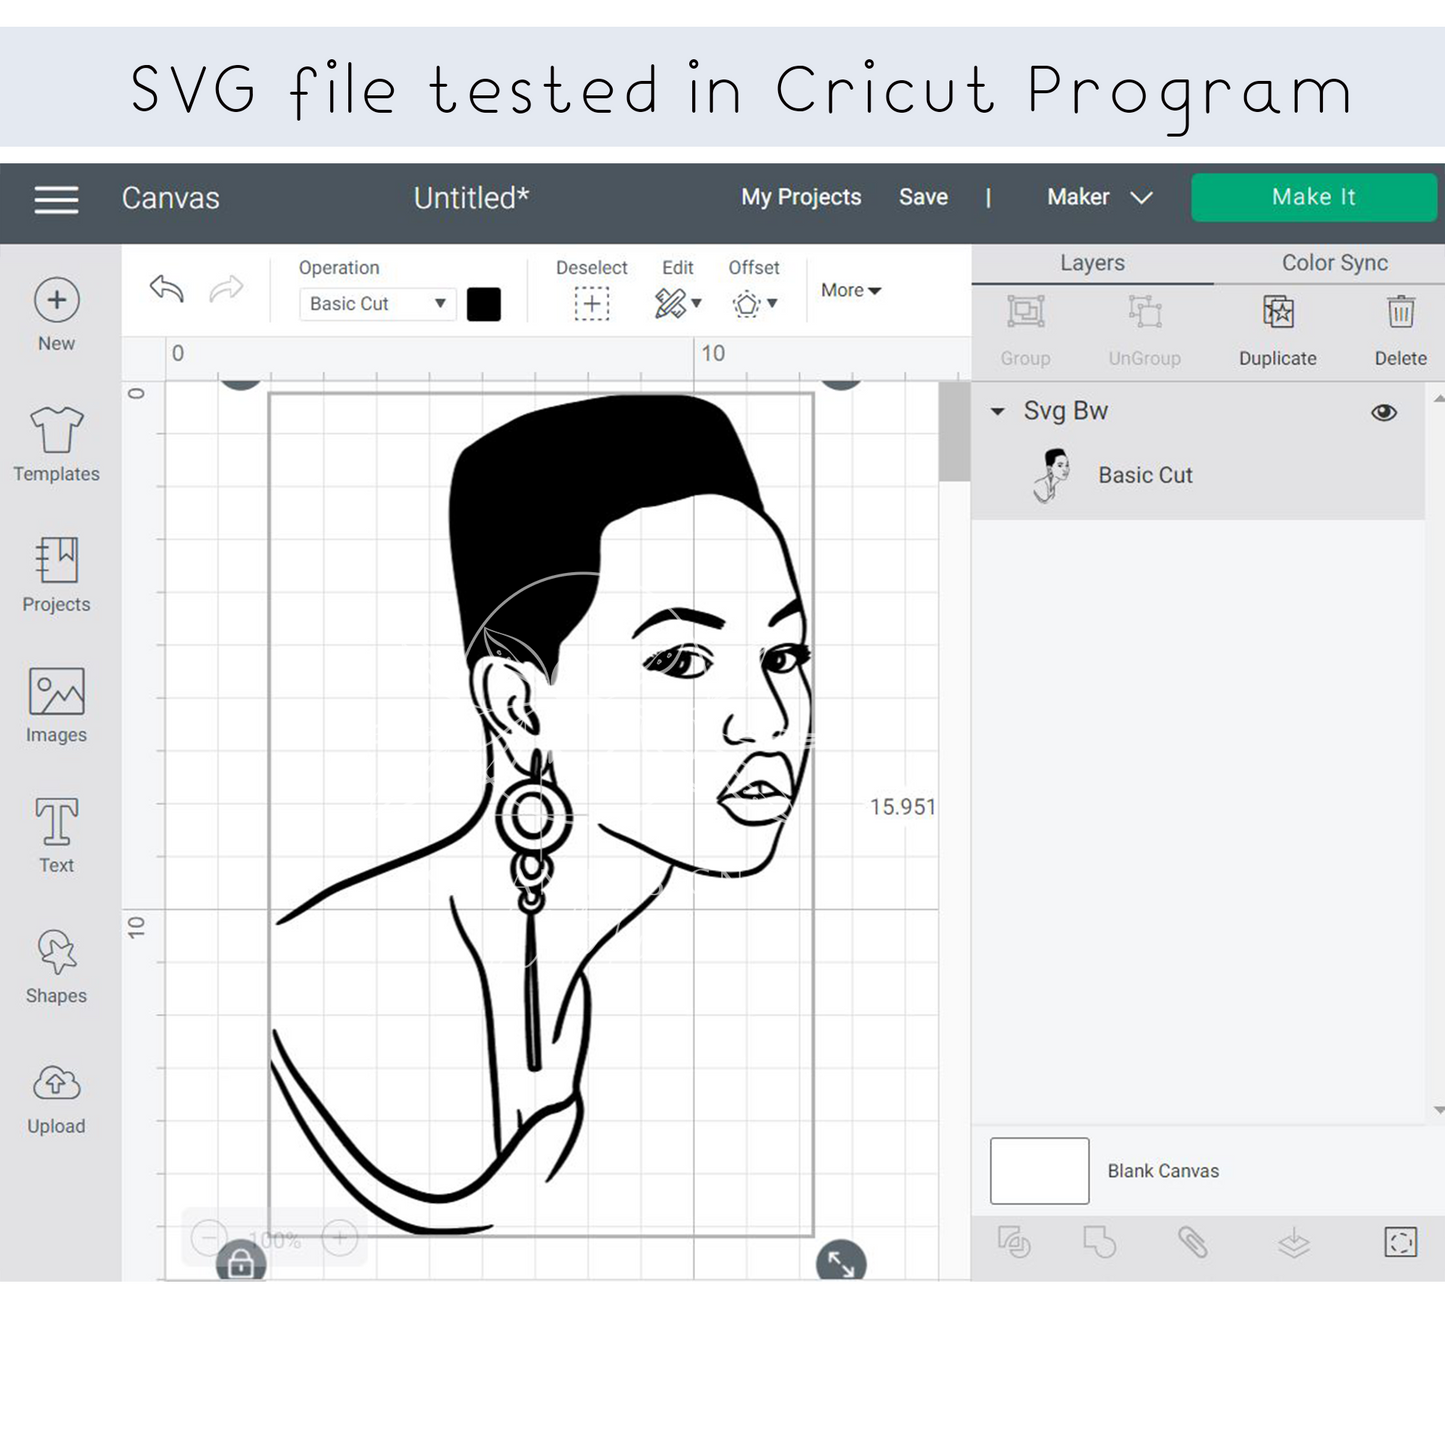Click the Upload cloud icon
1445x1445 pixels.
(56, 1084)
